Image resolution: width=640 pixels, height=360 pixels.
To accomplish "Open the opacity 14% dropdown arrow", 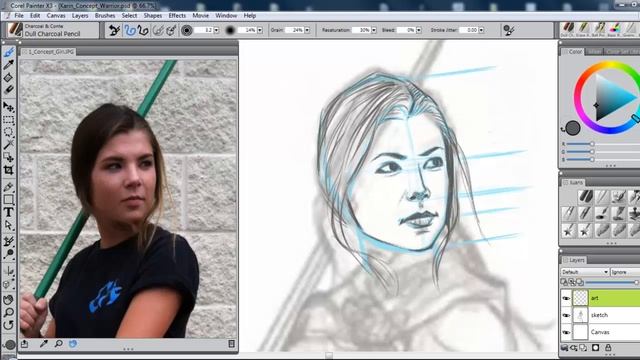I will (260, 30).
